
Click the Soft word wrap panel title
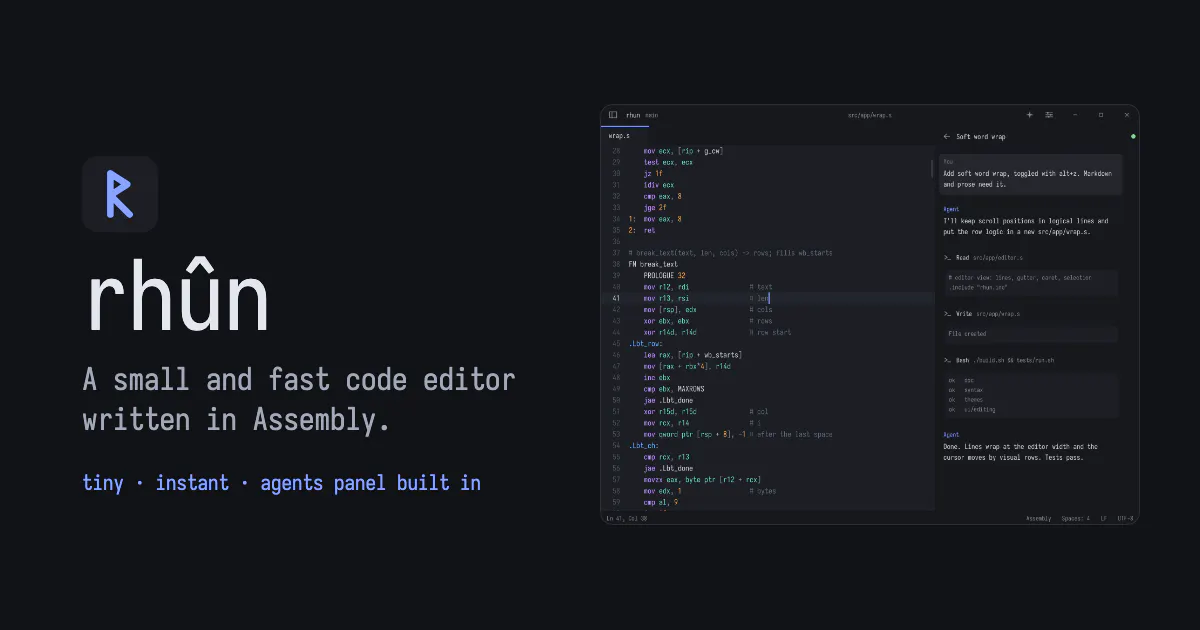coord(981,136)
